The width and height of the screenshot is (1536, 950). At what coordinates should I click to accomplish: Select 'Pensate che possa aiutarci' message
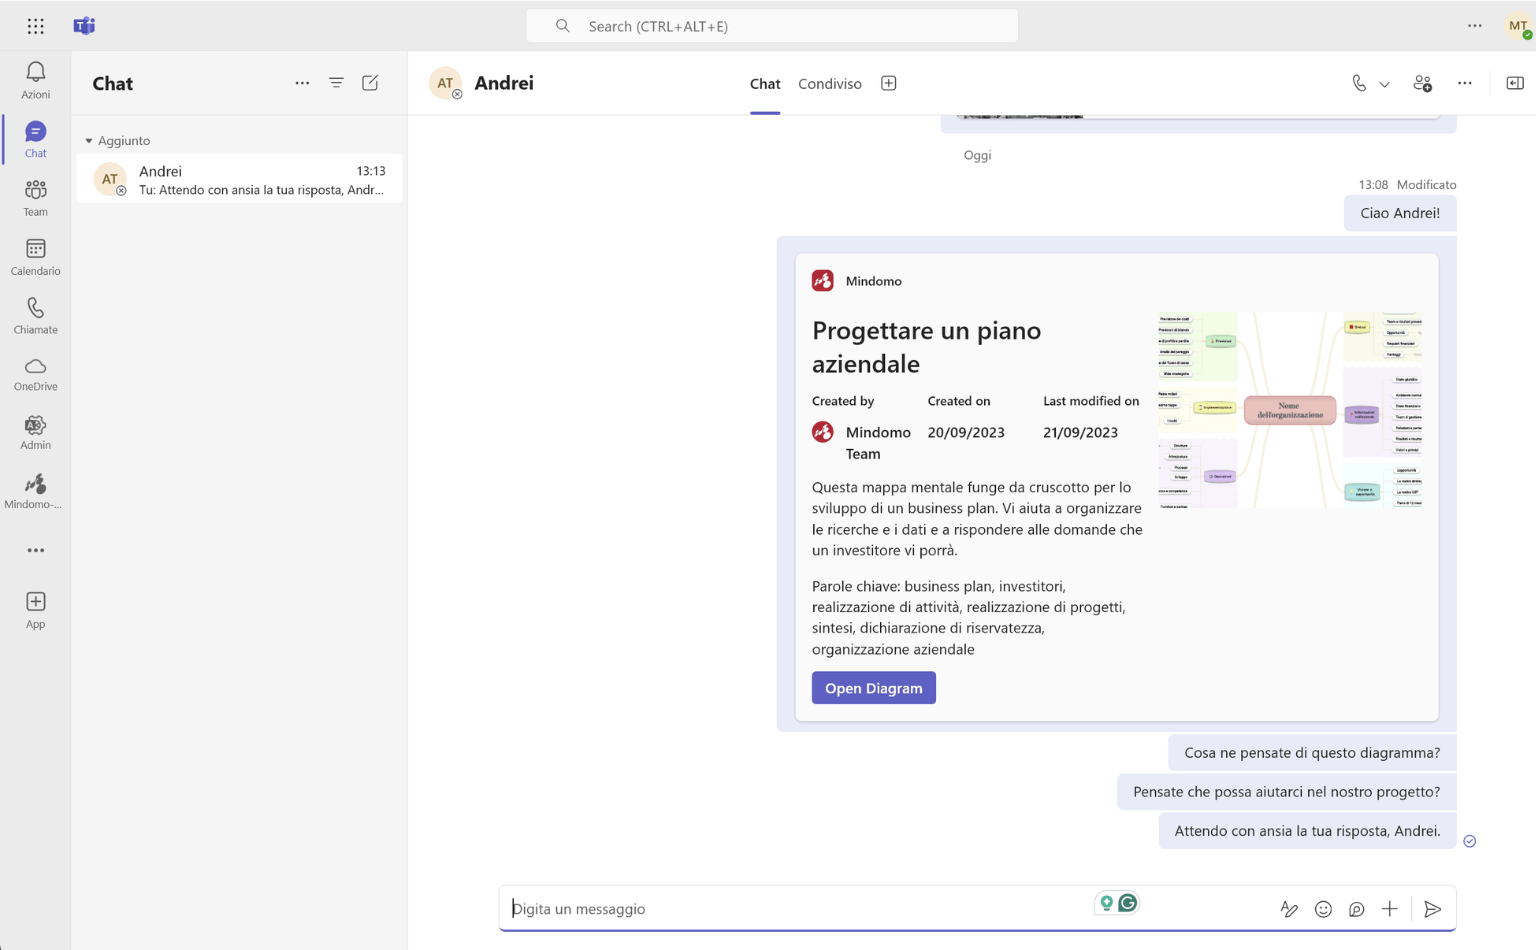click(x=1286, y=792)
